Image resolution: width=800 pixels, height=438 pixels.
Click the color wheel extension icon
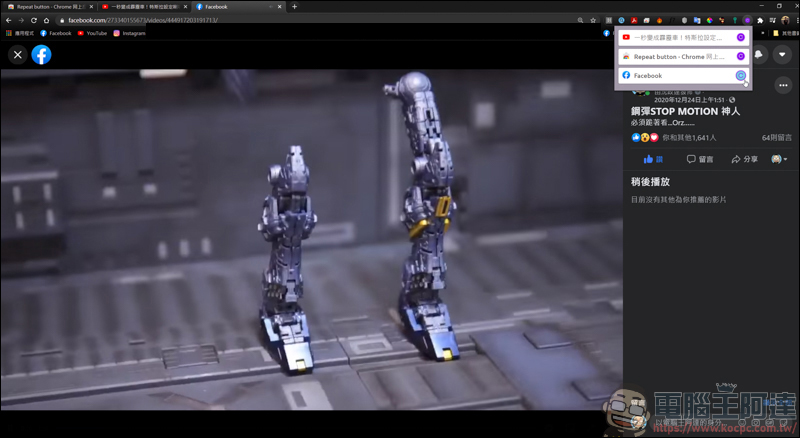tap(710, 20)
